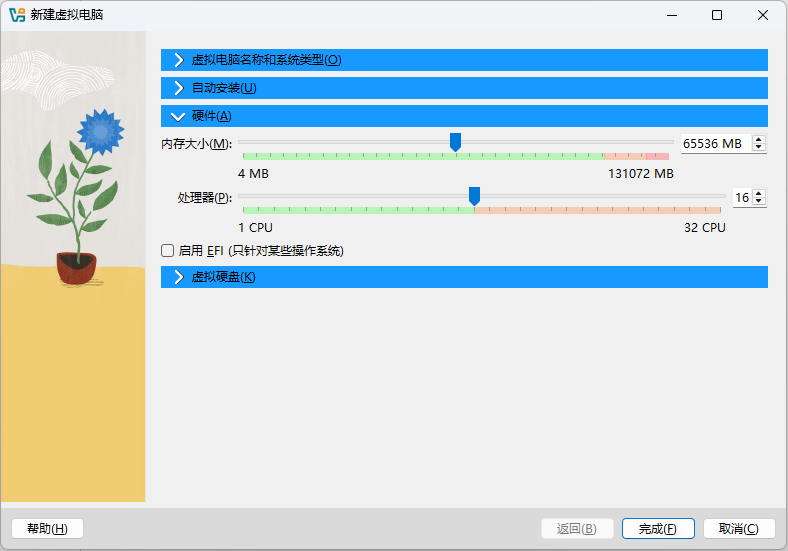Click the 4 MB minimum memory label

[x=253, y=174]
